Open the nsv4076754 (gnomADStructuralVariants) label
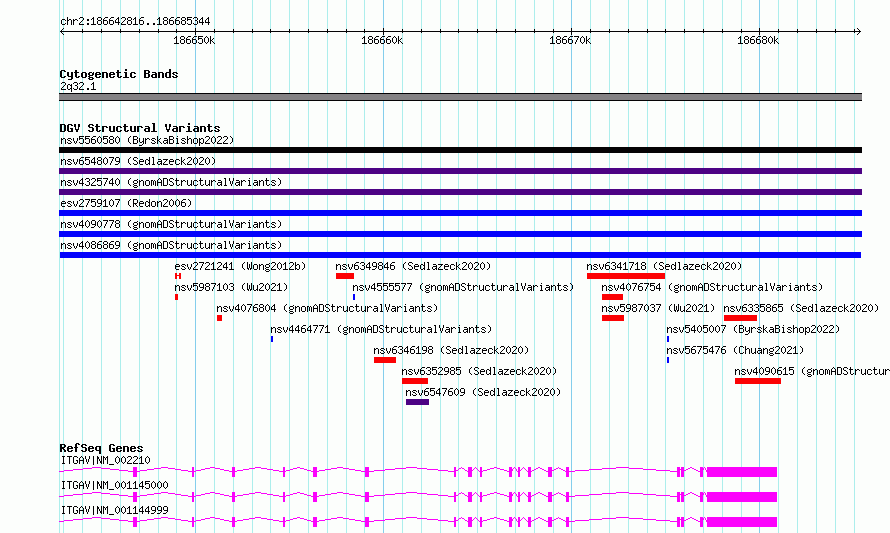The height and width of the screenshot is (533, 890). (x=712, y=287)
